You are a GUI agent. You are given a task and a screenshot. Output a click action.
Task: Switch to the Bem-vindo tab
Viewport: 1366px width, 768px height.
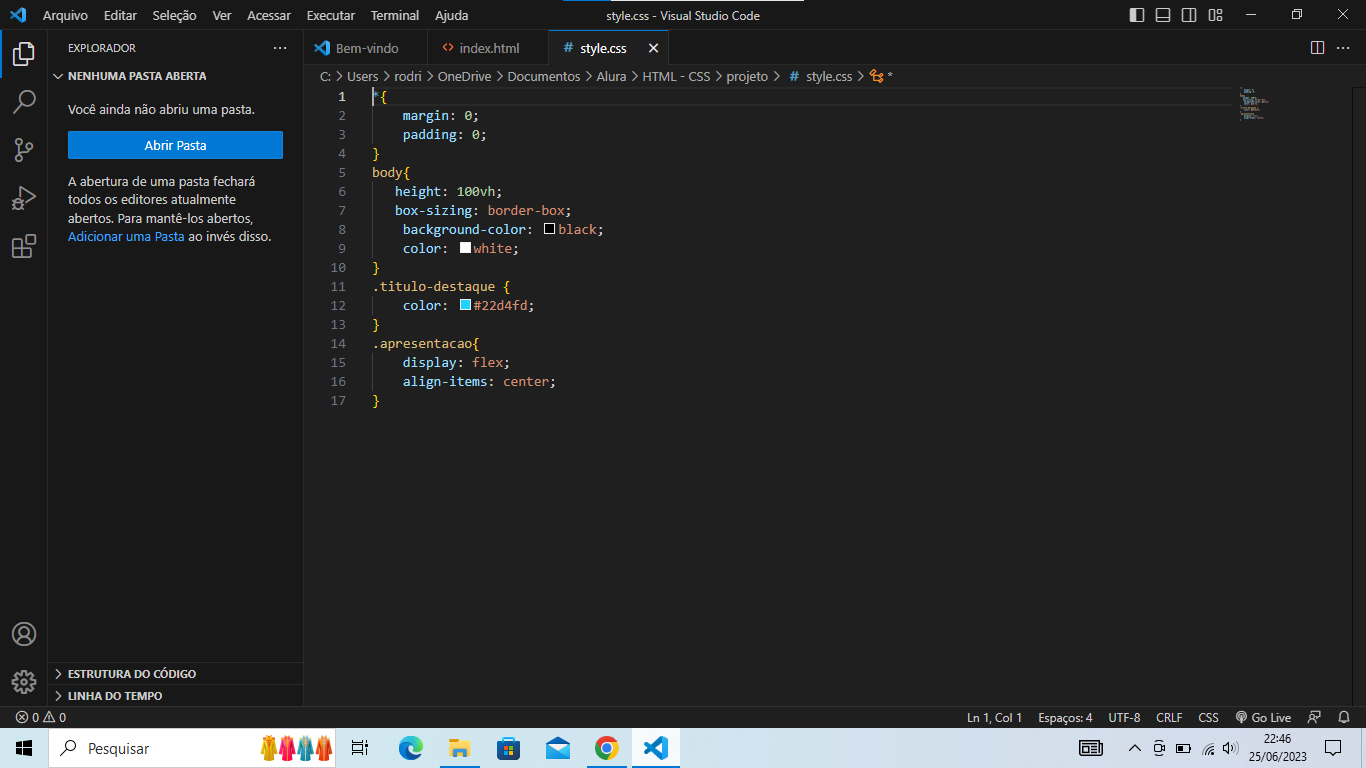(x=365, y=48)
